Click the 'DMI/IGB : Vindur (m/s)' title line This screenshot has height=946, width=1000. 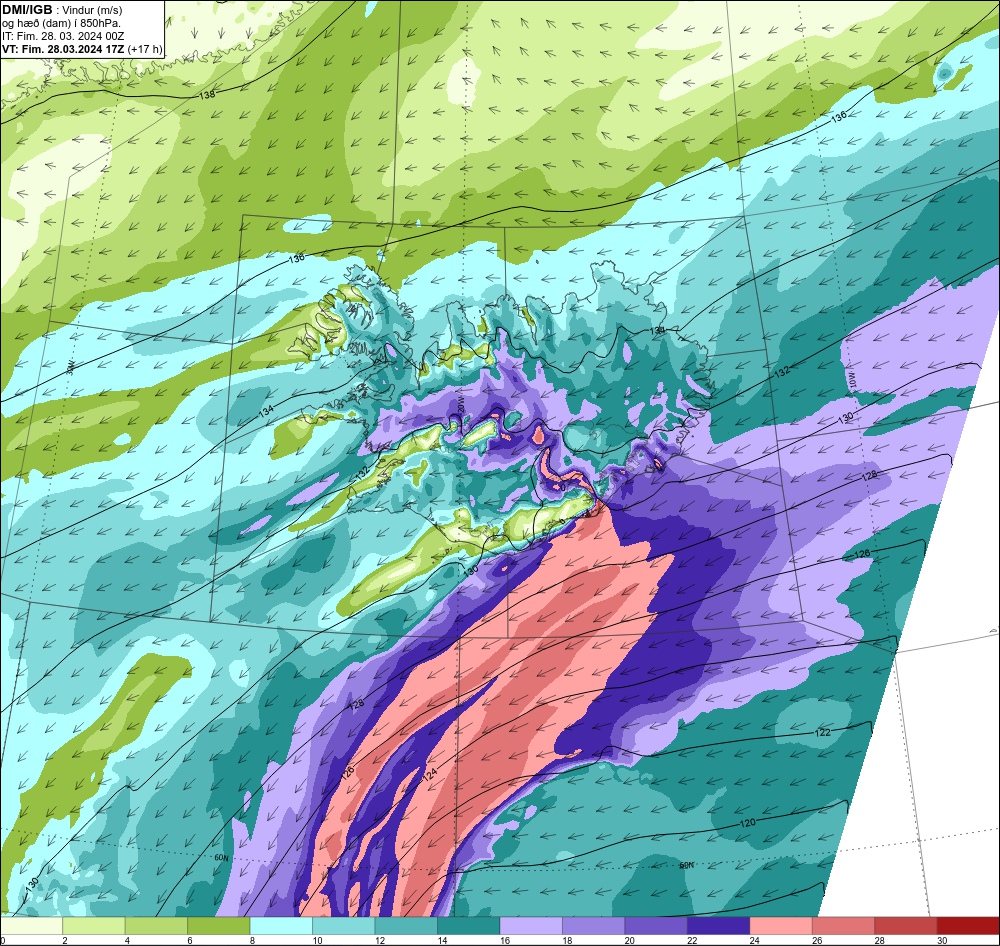62,10
